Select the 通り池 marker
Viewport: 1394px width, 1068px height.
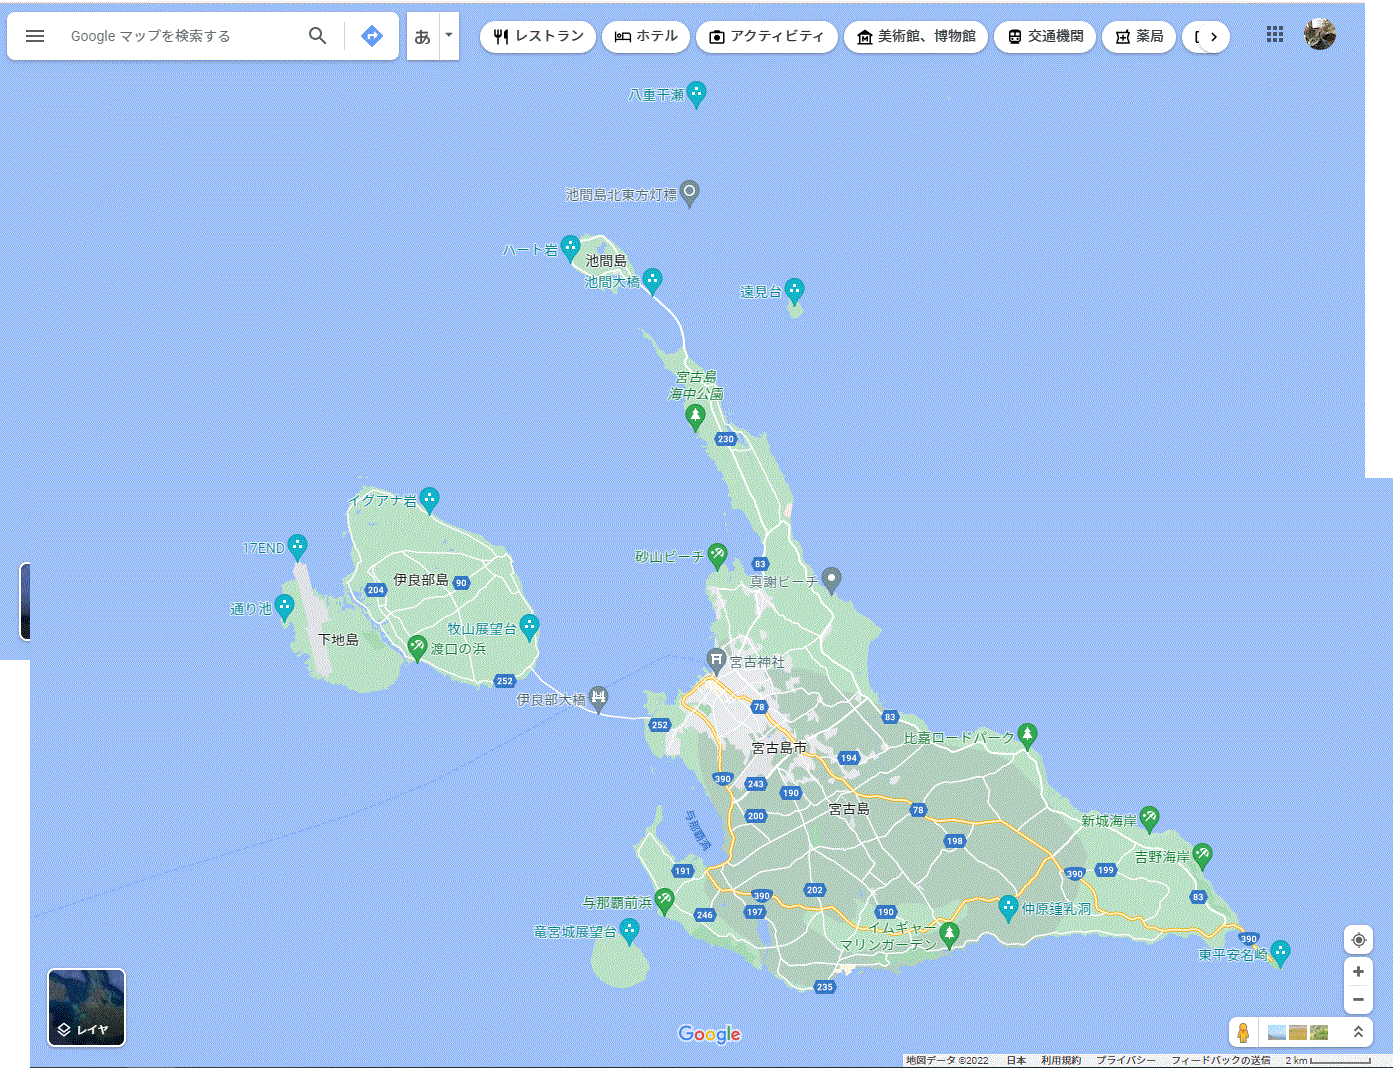point(285,606)
